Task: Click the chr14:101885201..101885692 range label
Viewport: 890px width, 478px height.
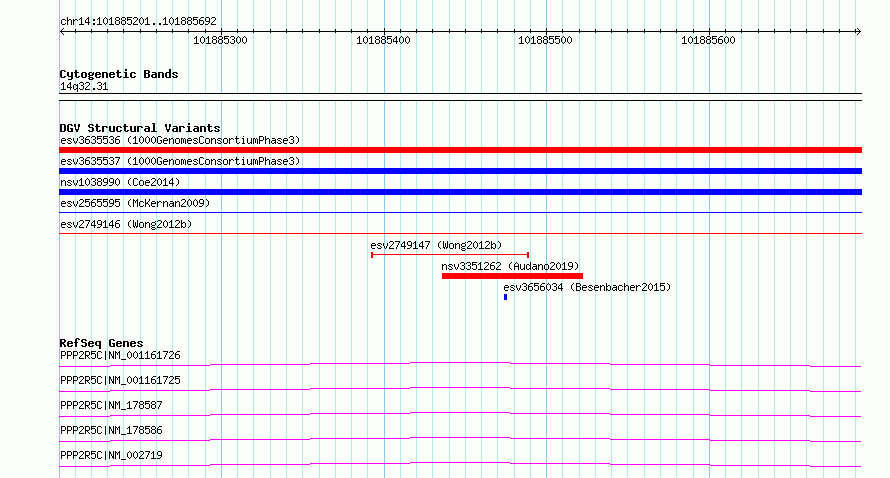Action: coord(138,21)
